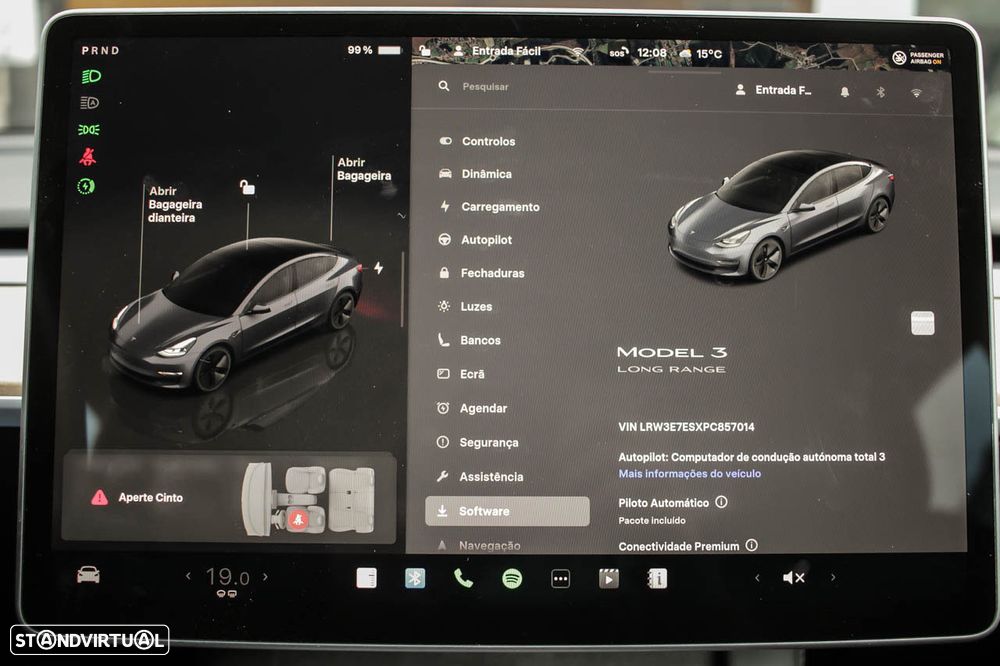Image resolution: width=1000 pixels, height=666 pixels.
Task: Open the Navegação settings
Action: [478, 546]
